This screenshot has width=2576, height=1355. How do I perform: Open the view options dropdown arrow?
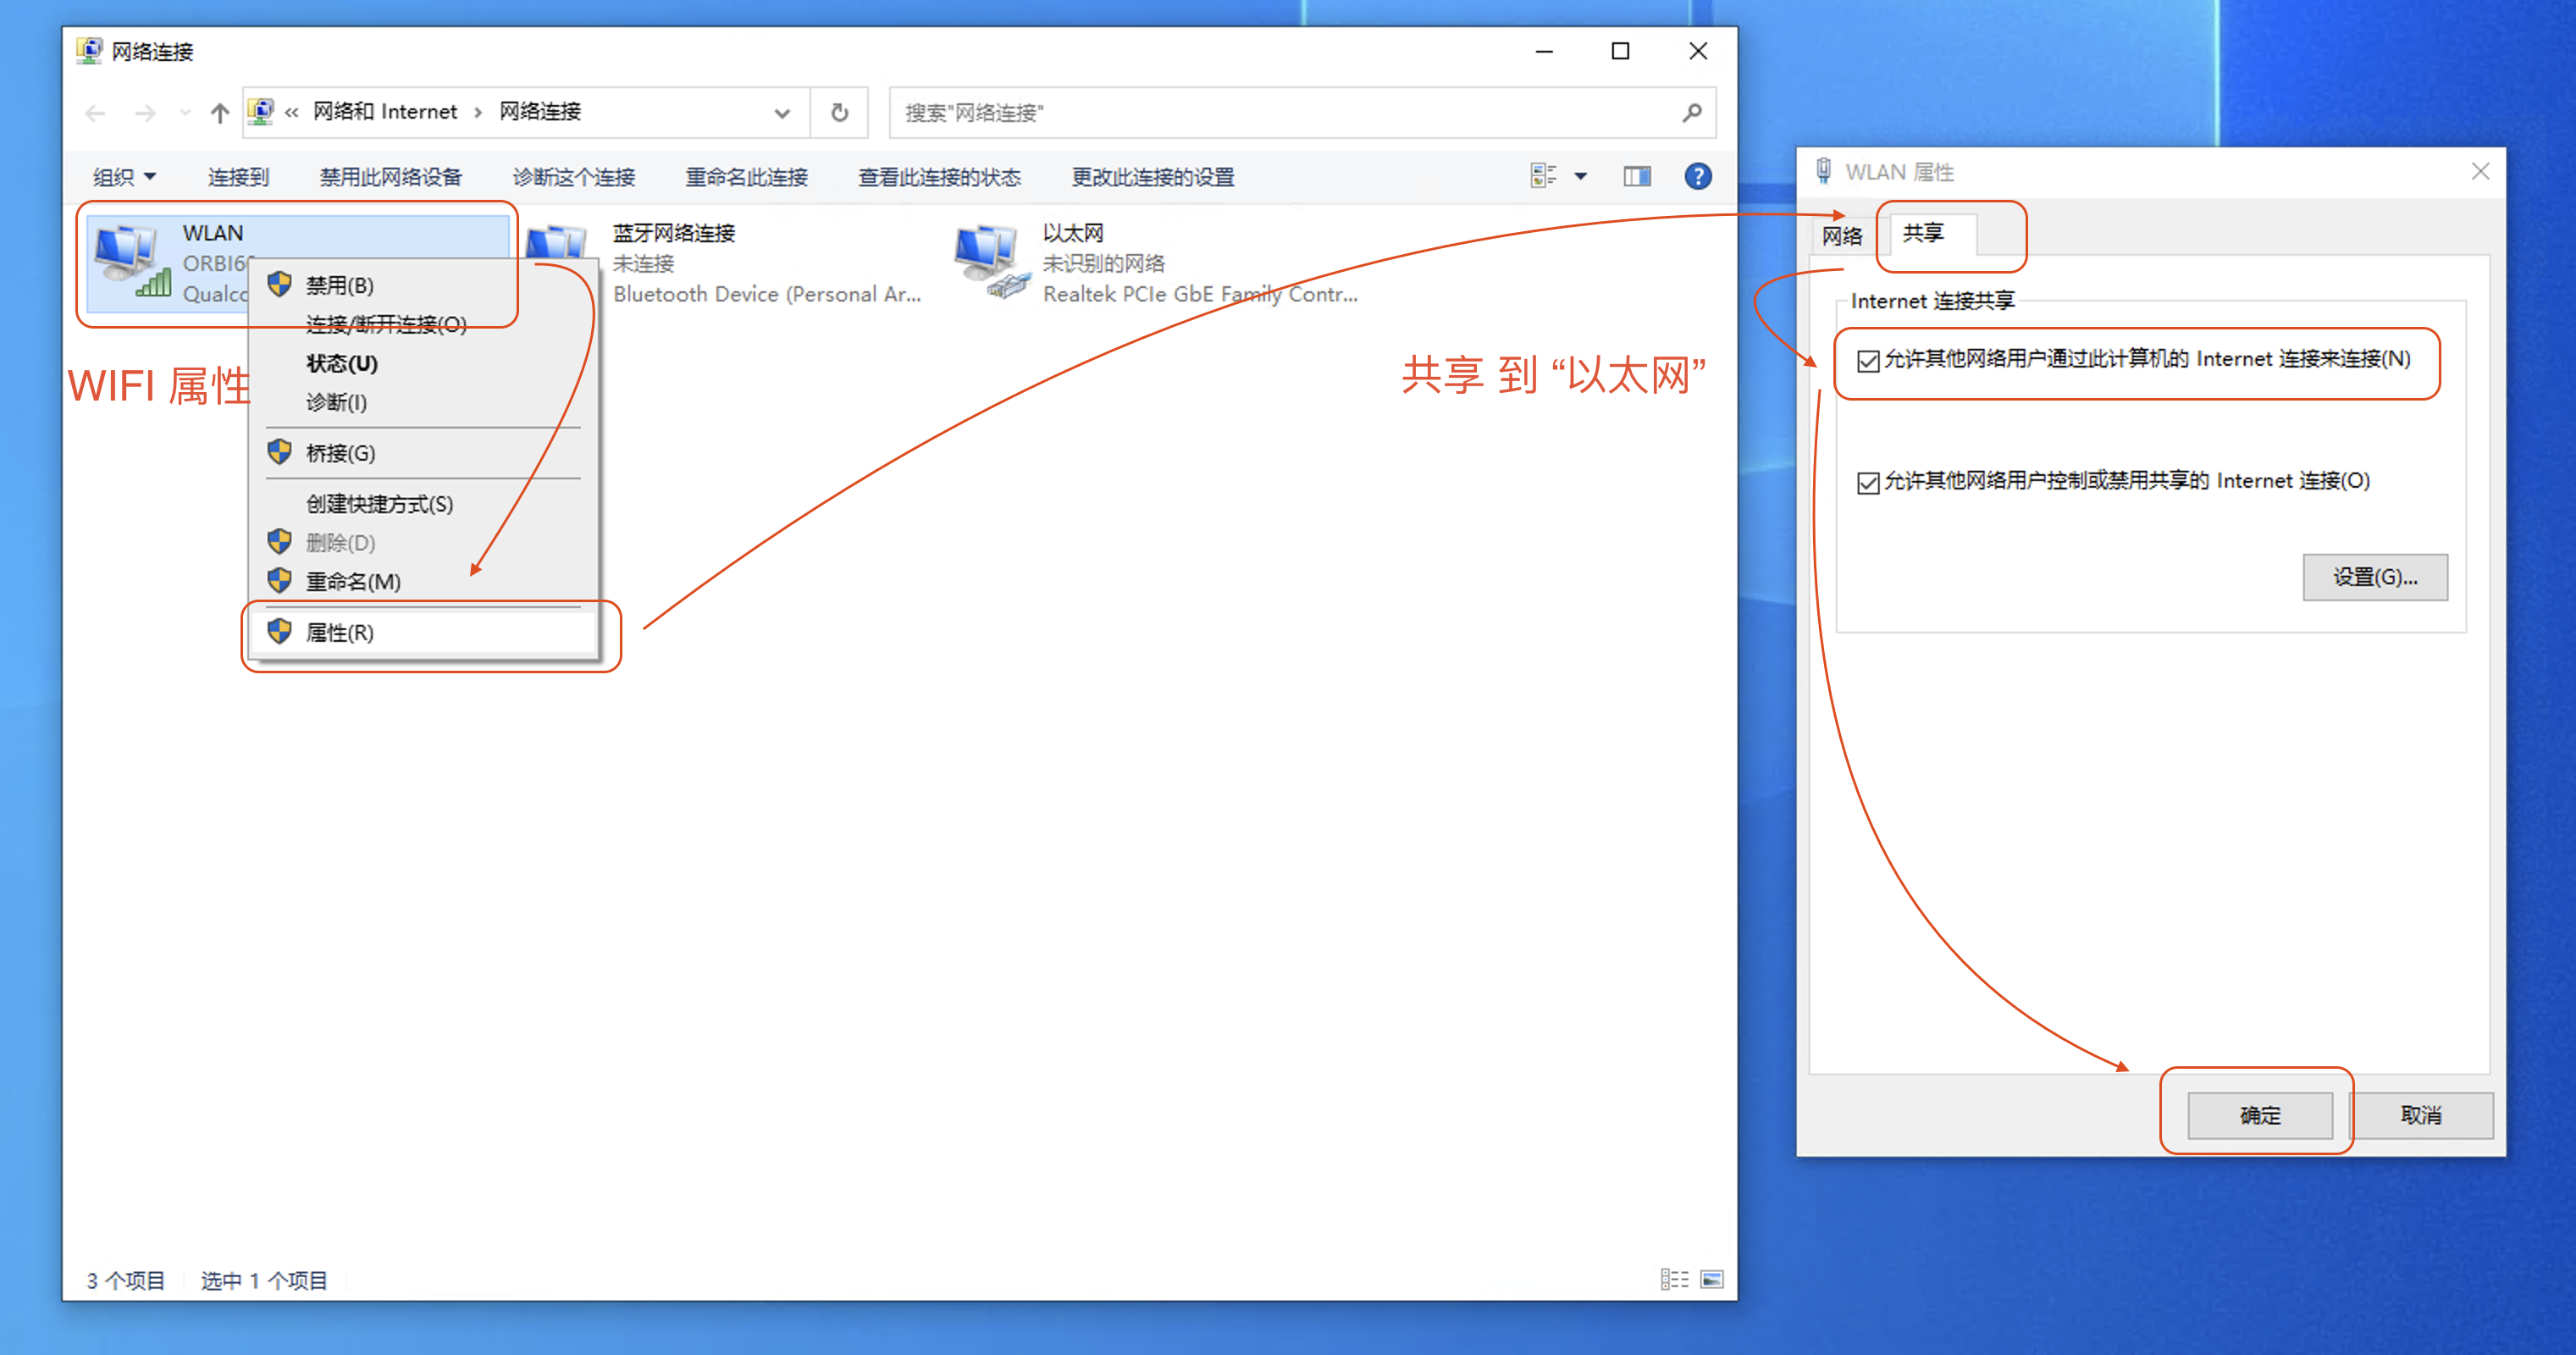click(x=1581, y=177)
